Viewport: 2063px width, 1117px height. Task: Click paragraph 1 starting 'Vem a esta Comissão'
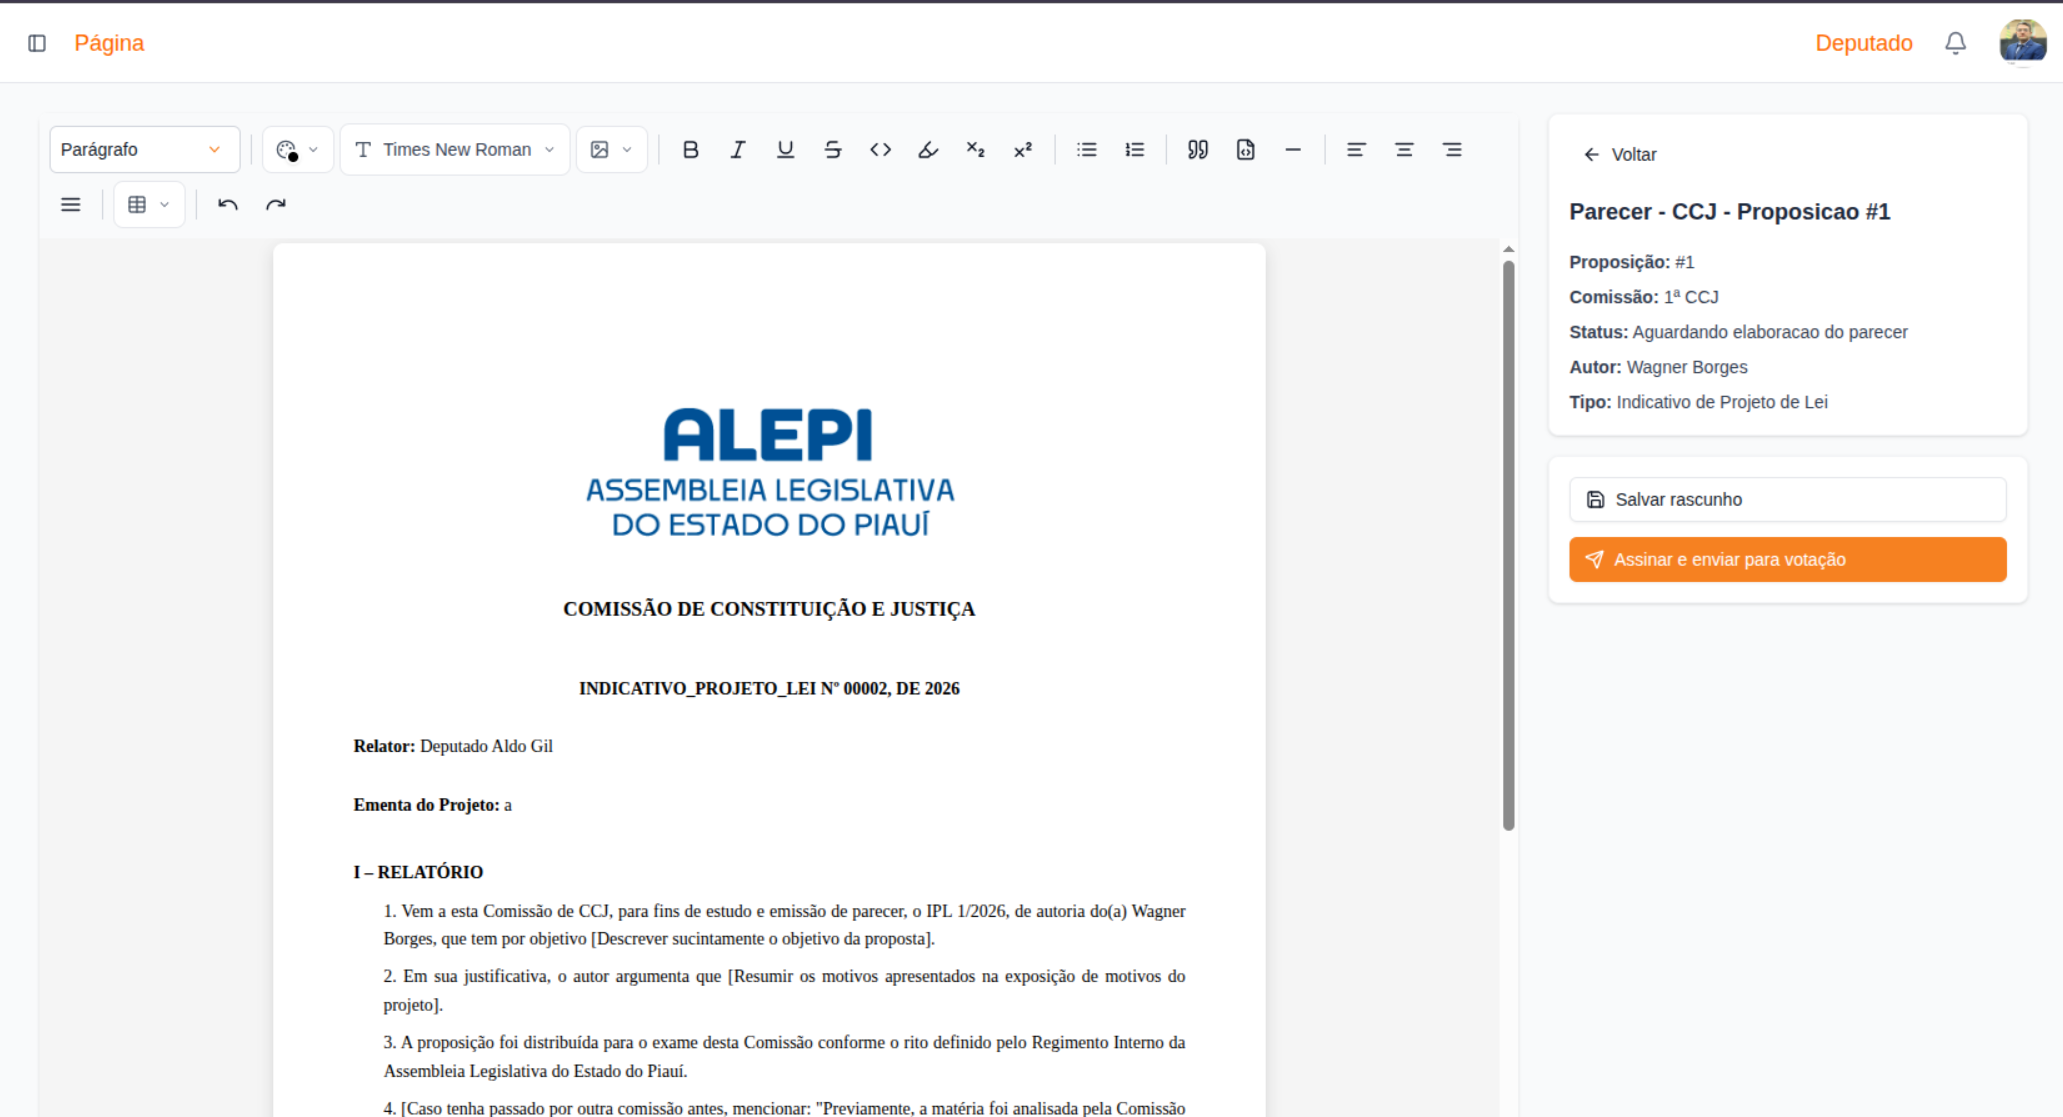click(784, 925)
